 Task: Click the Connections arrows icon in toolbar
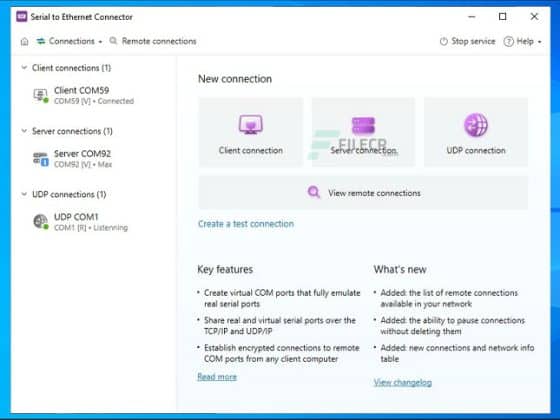(x=41, y=41)
